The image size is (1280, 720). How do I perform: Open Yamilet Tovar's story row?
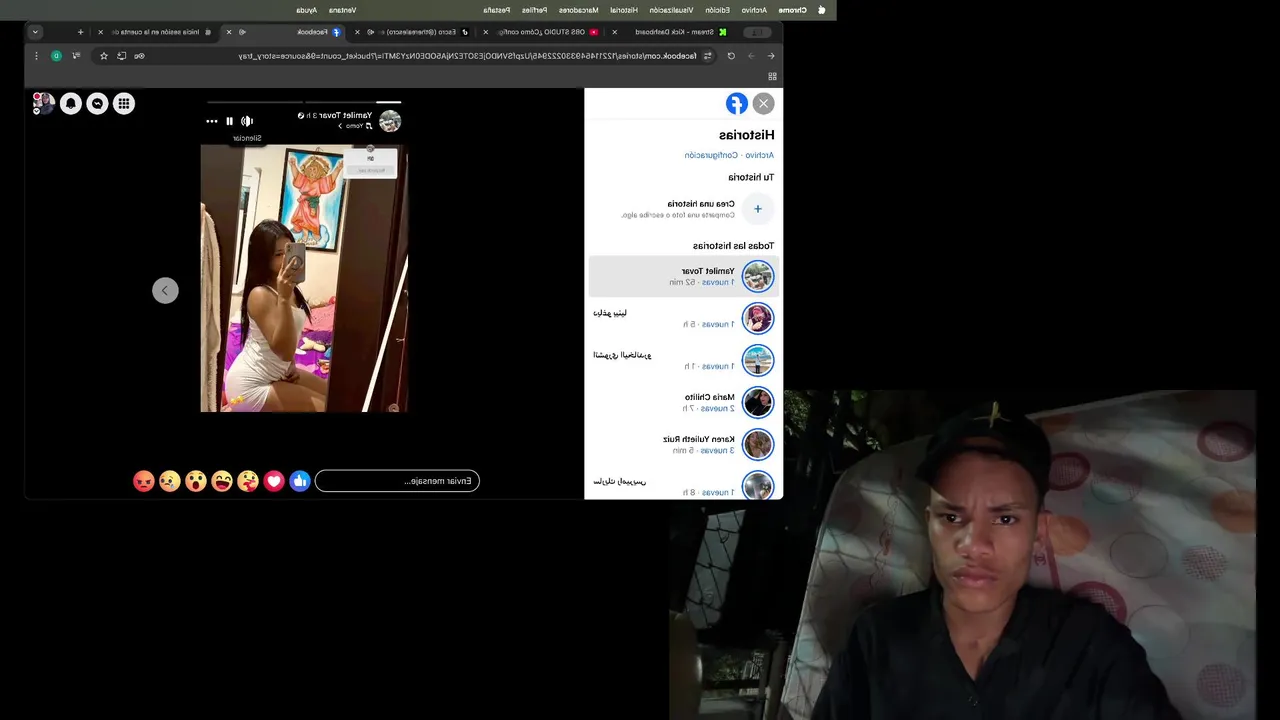coord(683,276)
